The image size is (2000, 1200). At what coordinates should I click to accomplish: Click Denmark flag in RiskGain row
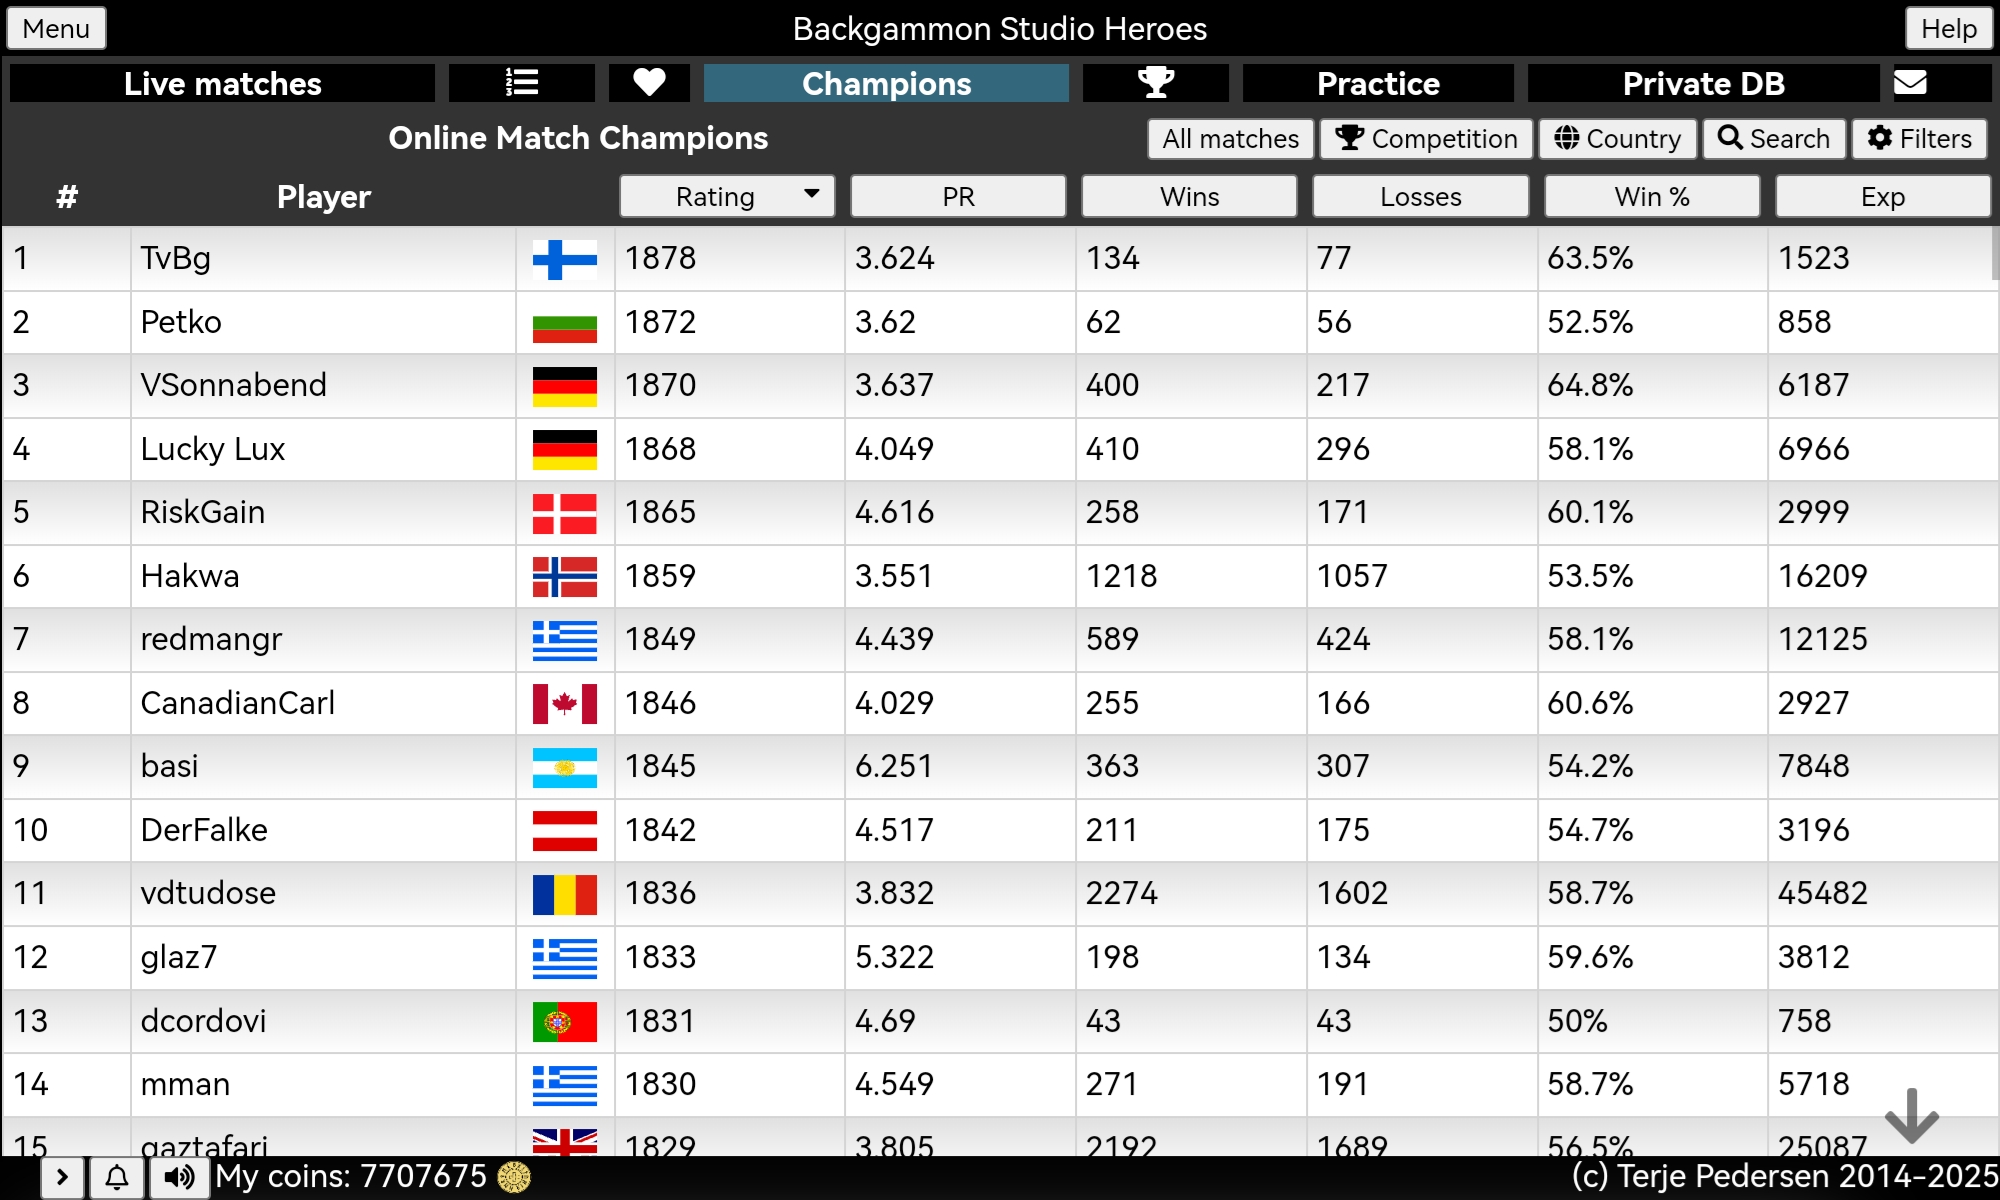565,513
